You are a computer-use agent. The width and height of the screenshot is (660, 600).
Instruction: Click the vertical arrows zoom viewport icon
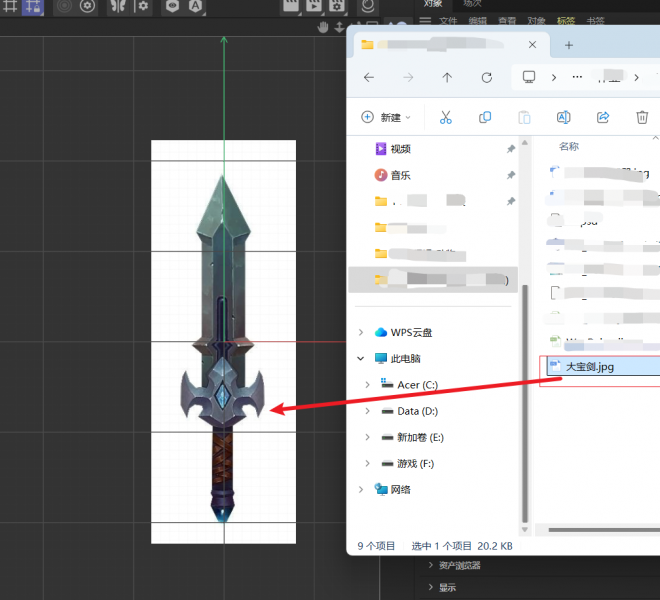(x=339, y=27)
